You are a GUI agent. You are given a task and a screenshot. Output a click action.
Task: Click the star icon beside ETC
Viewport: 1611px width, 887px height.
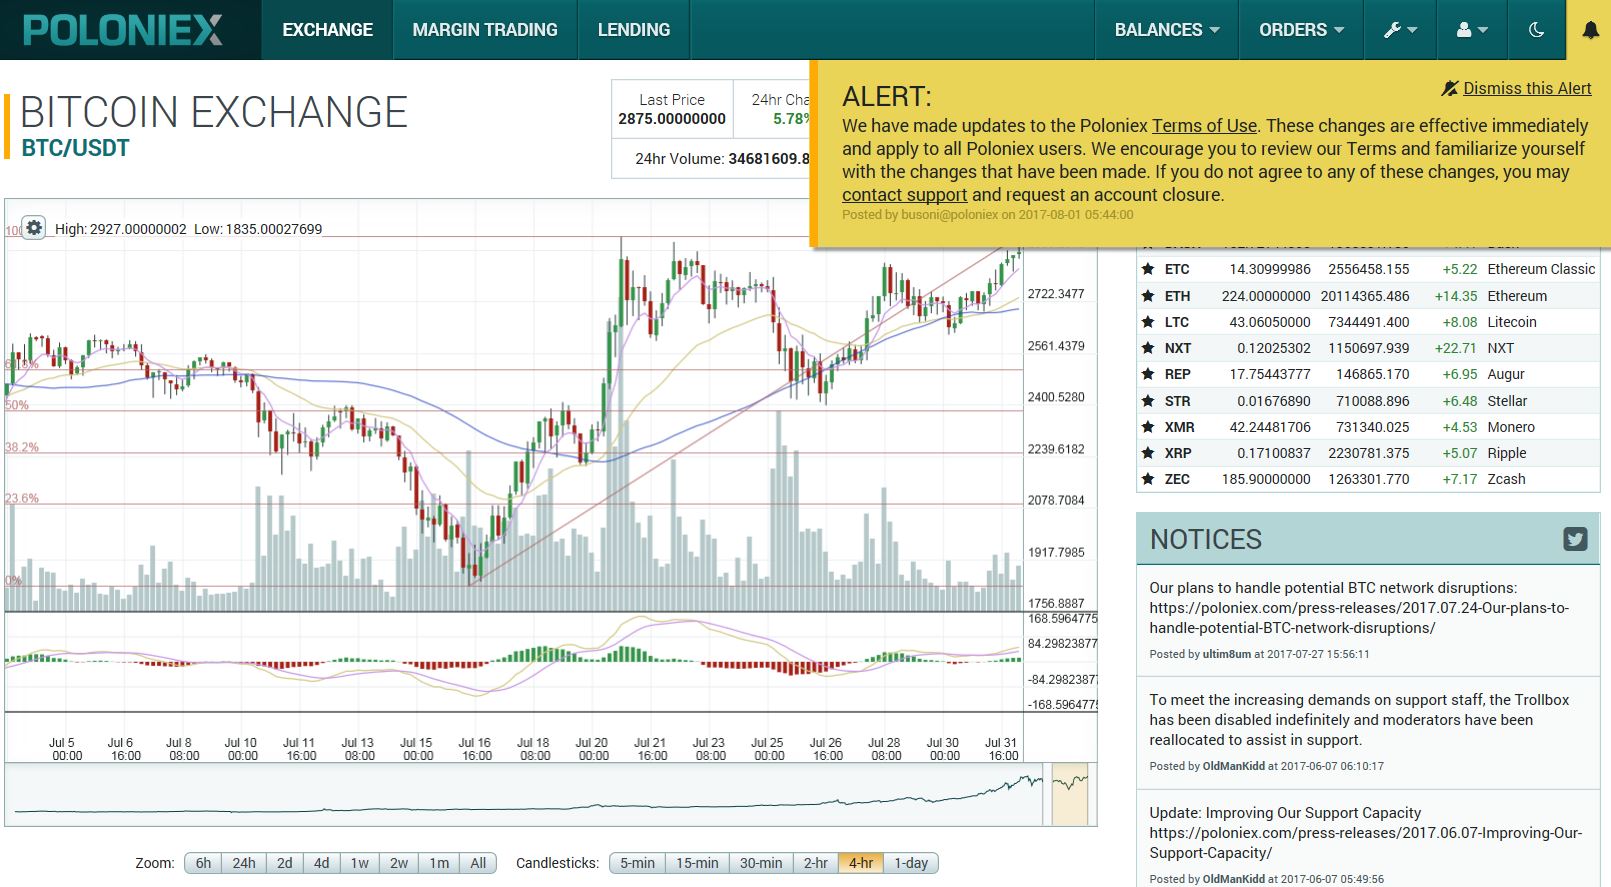coord(1148,269)
